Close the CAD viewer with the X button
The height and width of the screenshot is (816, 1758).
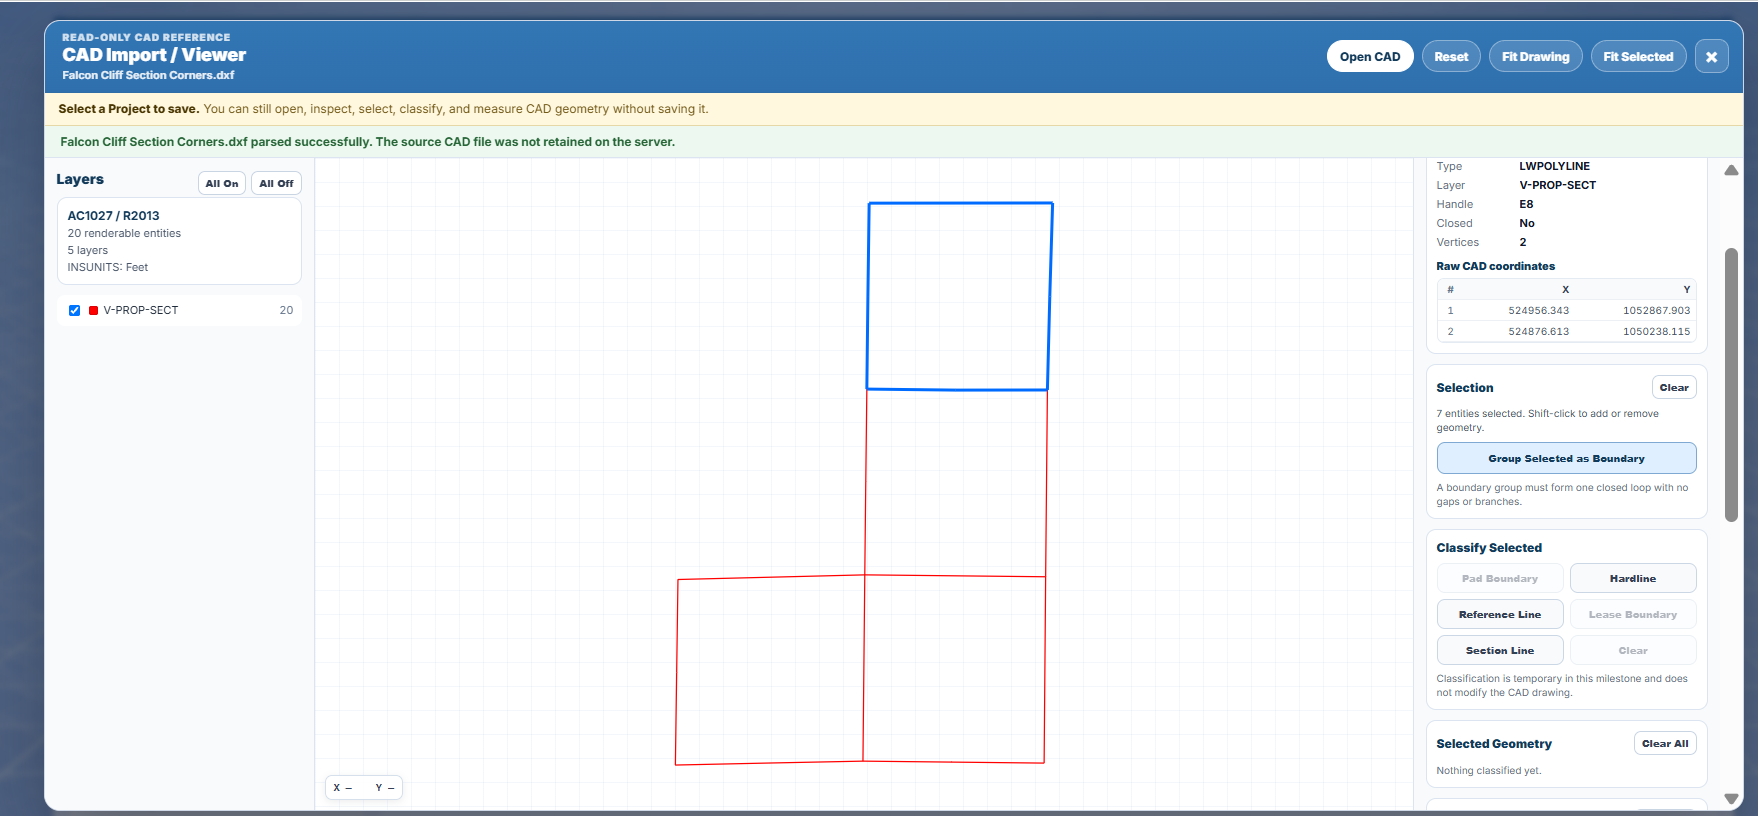[1711, 57]
